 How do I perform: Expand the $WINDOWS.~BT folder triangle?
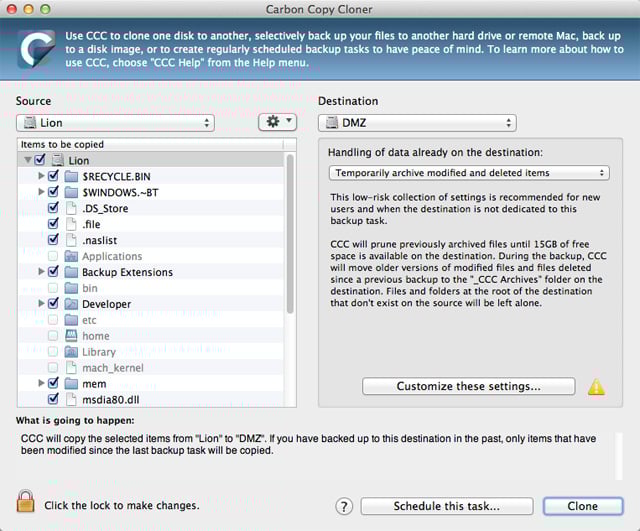[x=41, y=192]
